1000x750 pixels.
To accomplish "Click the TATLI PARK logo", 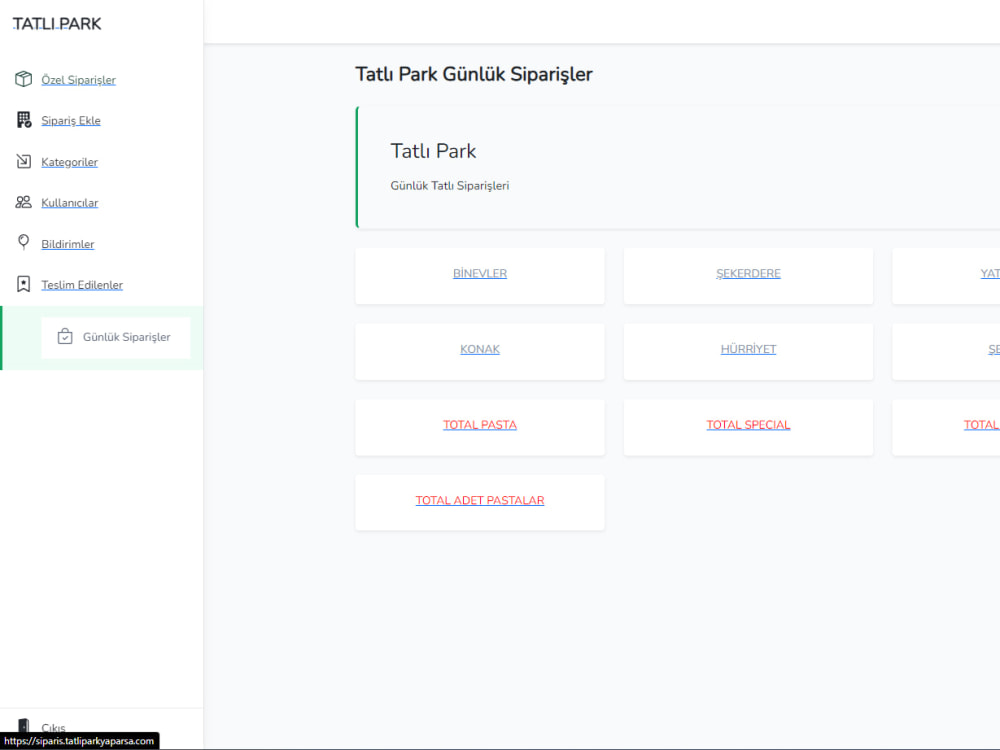I will click(x=57, y=24).
